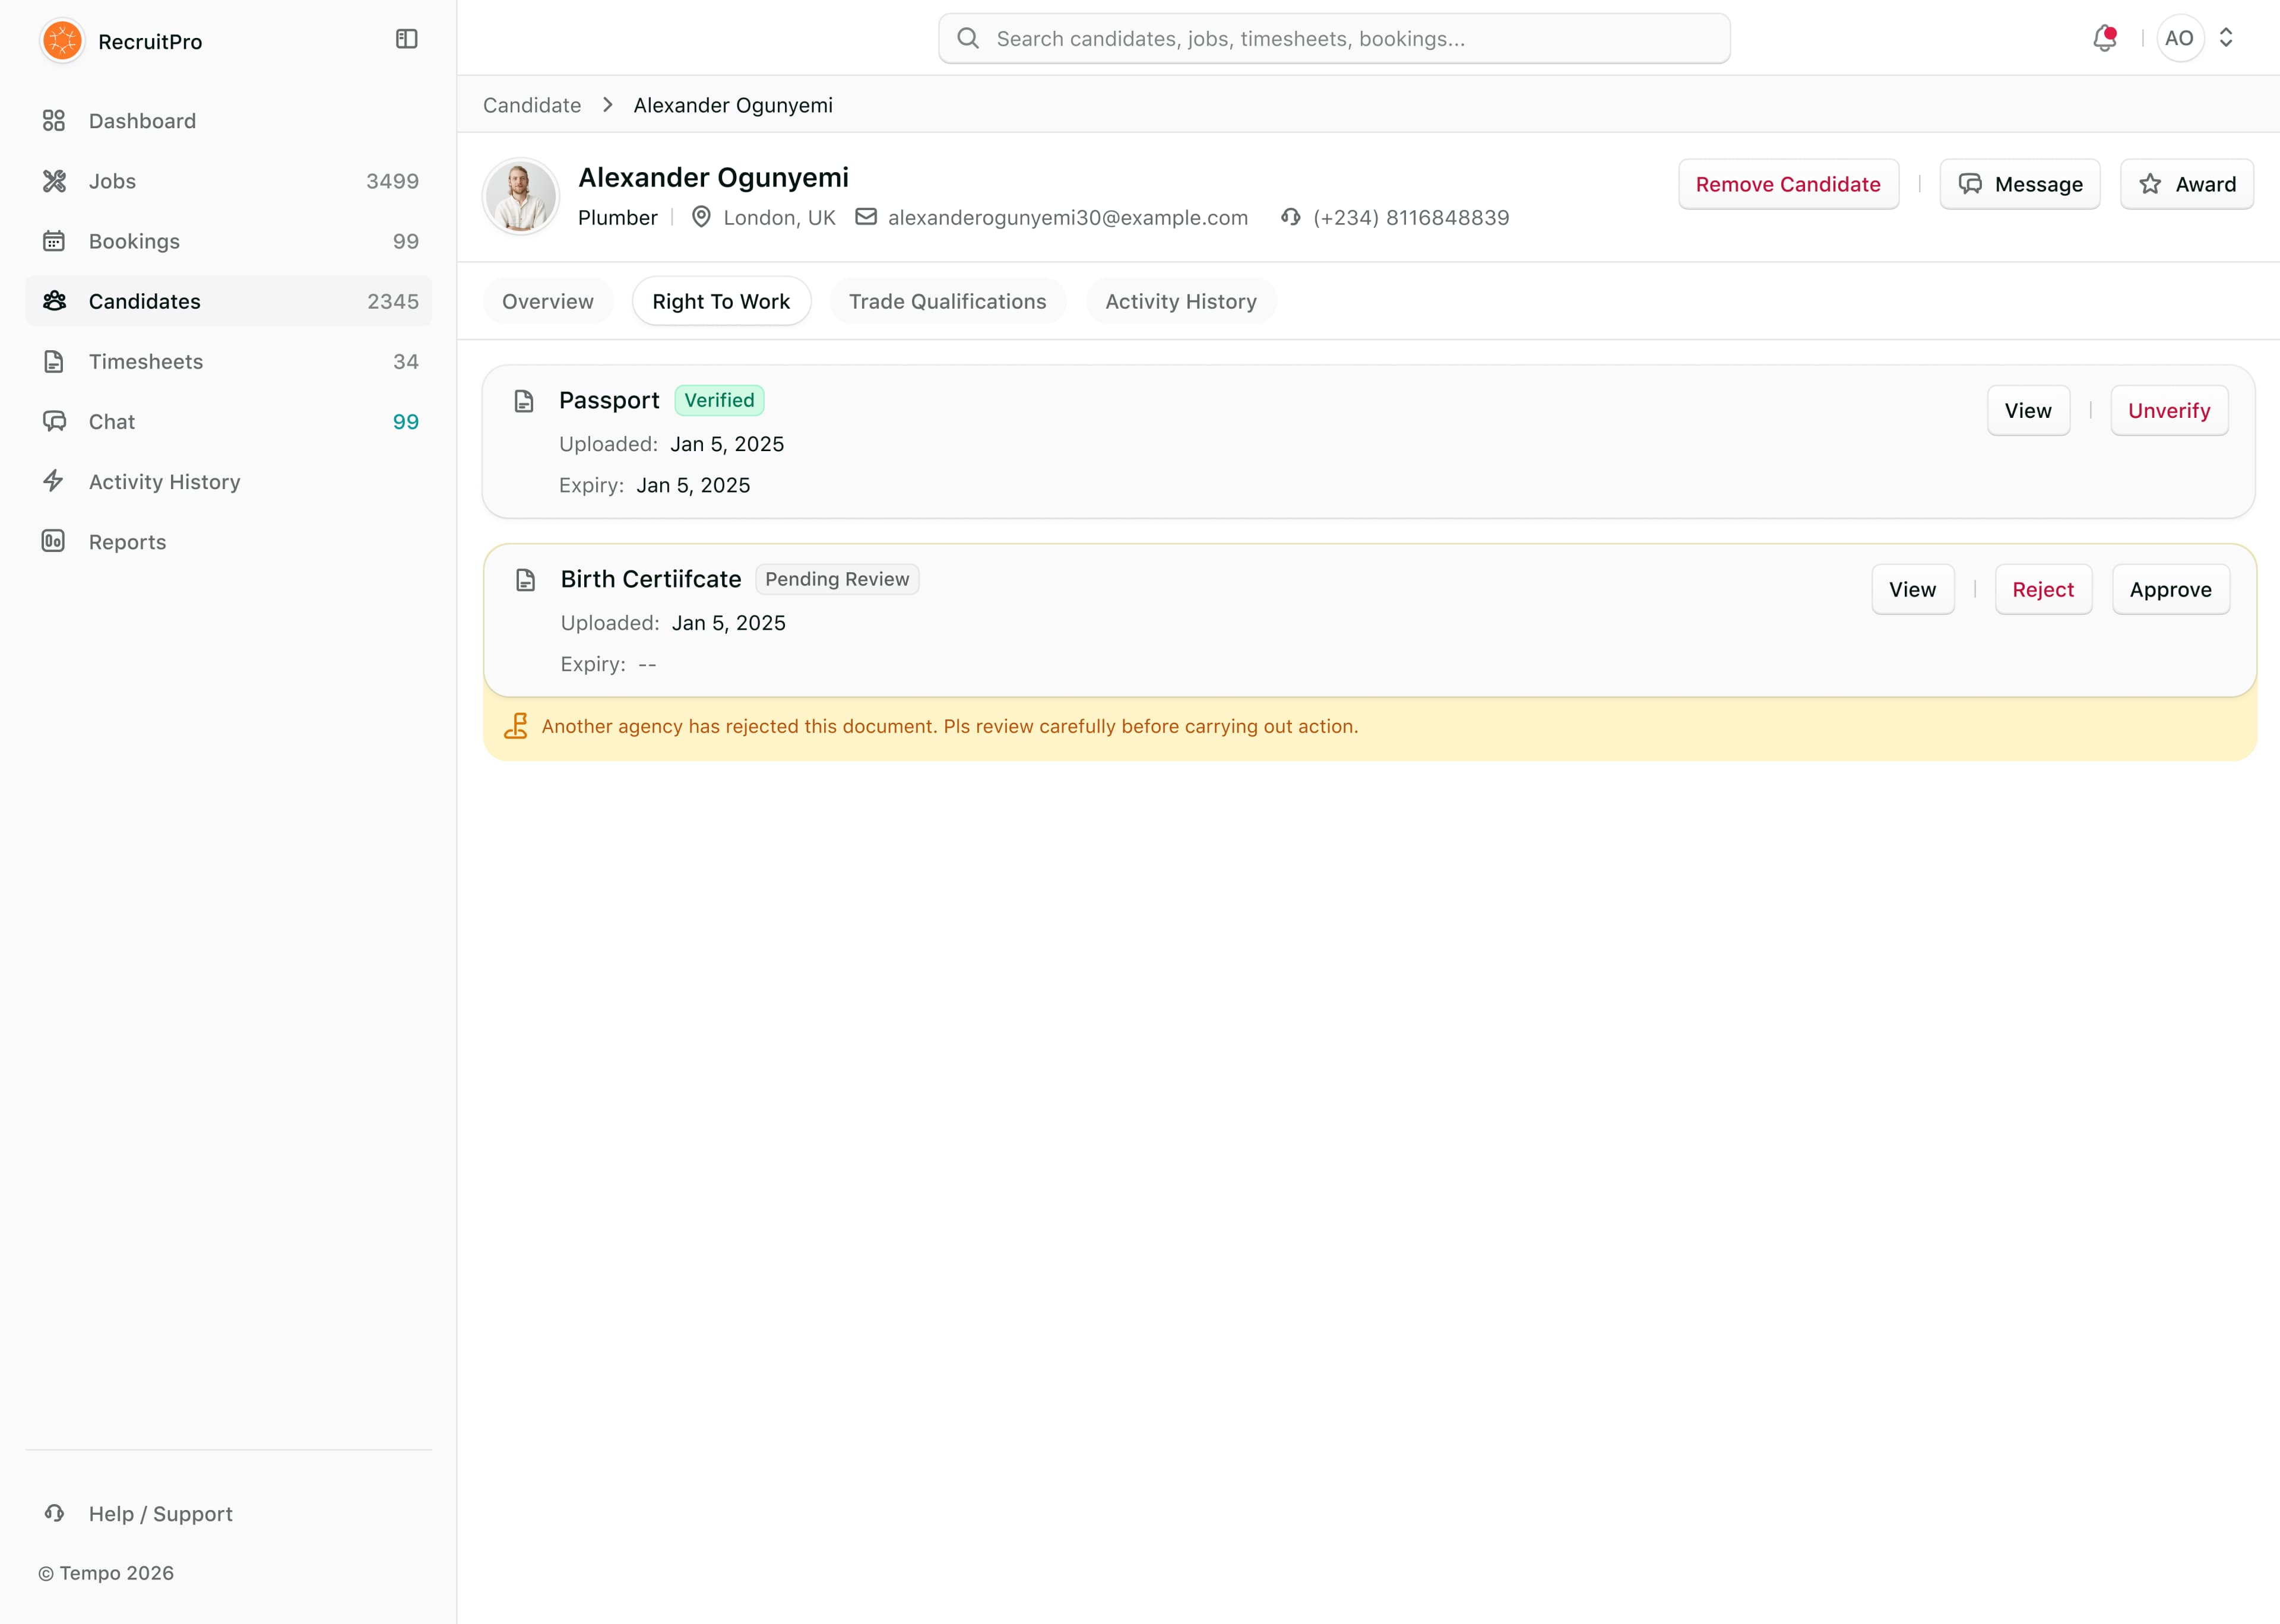This screenshot has height=1624, width=2280.
Task: Click Alexander Ogunyemi's profile photo
Action: coord(520,196)
